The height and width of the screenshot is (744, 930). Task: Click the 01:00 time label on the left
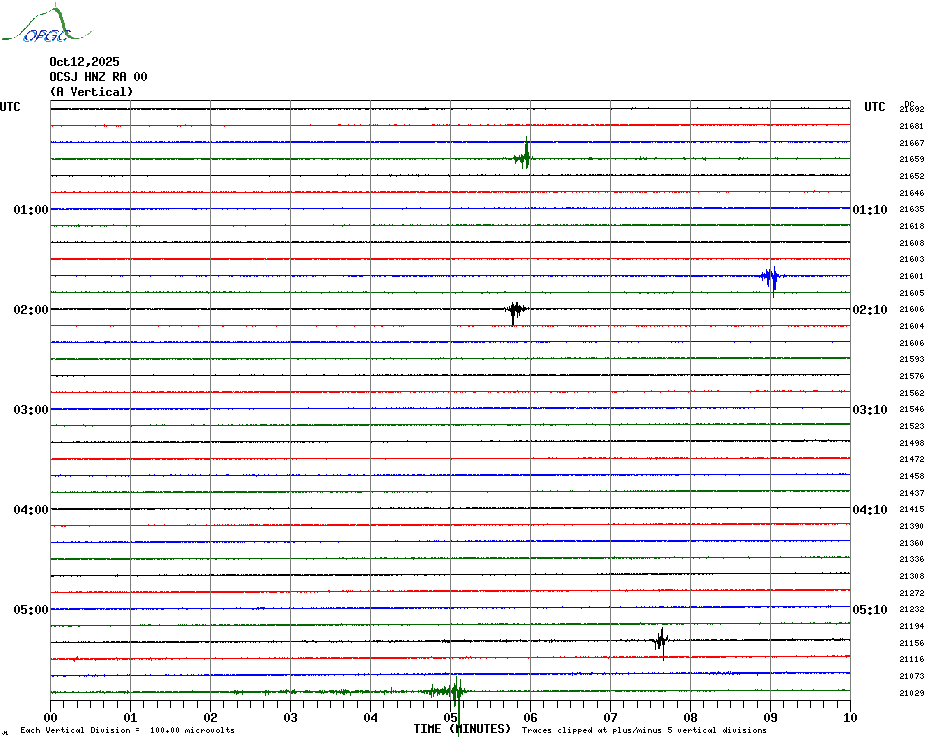31,210
